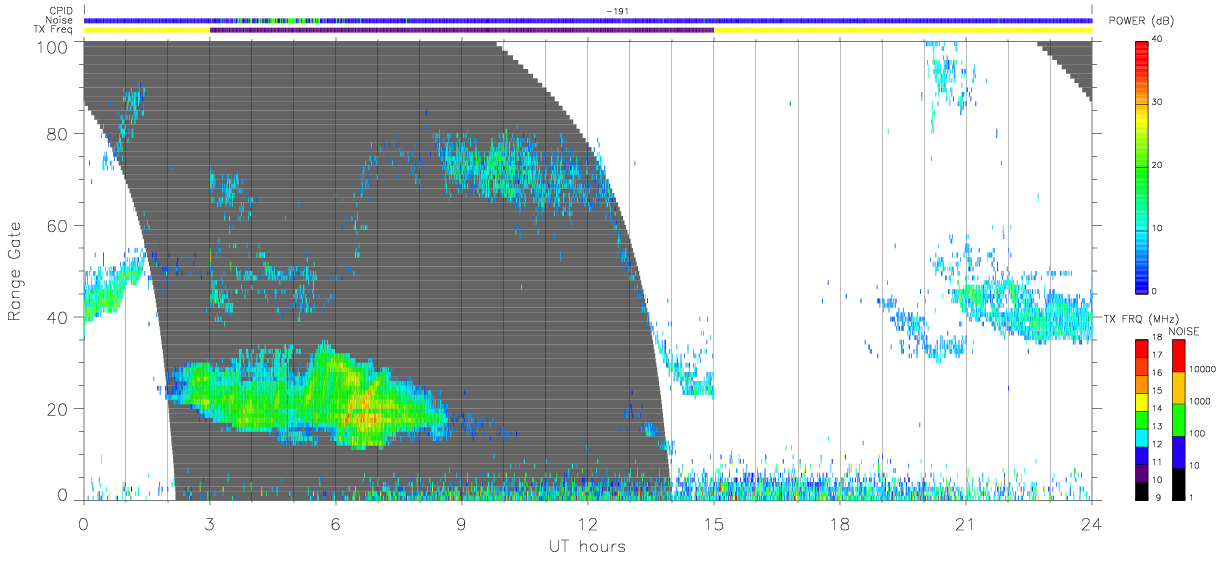
Task: Click the 17 tick on TX FRQ legend
Action: point(1157,355)
